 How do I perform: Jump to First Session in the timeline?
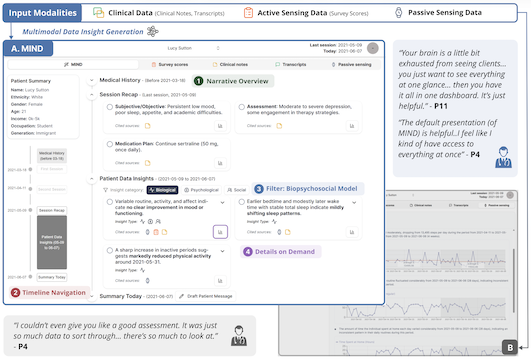(x=52, y=169)
